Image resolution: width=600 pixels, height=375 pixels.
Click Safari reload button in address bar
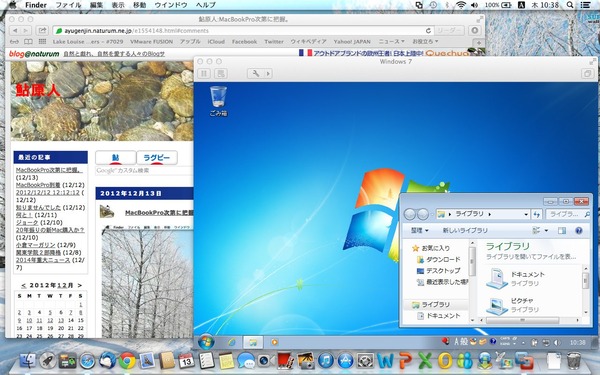428,30
